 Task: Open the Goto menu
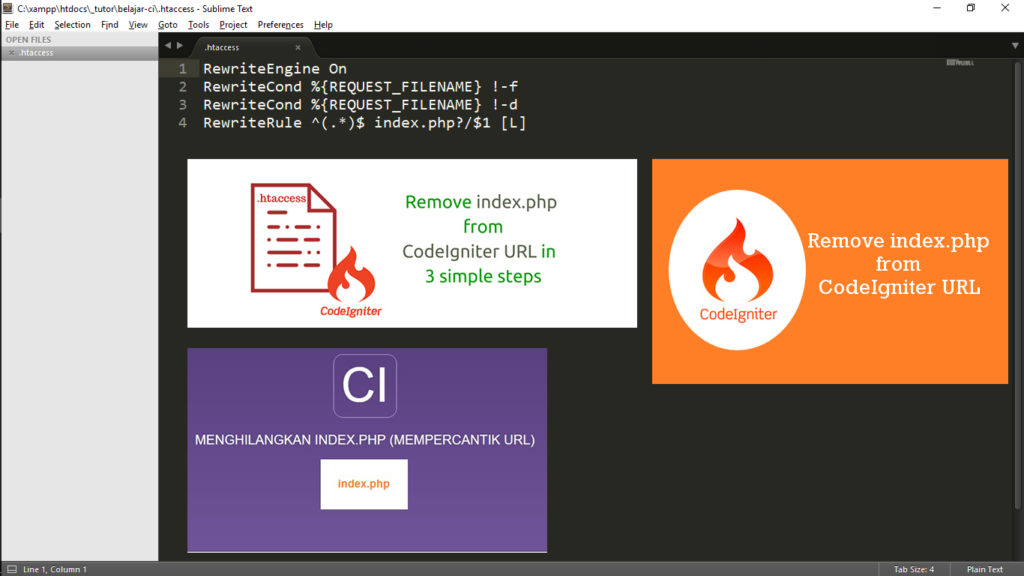tap(167, 24)
